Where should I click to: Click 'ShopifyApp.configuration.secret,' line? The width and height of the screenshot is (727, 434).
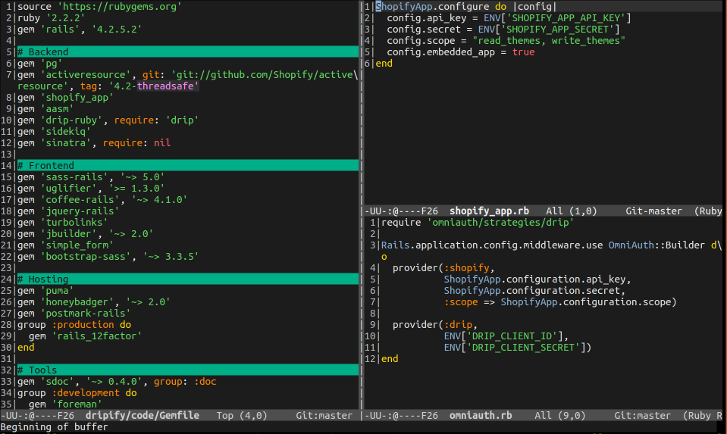tap(535, 290)
